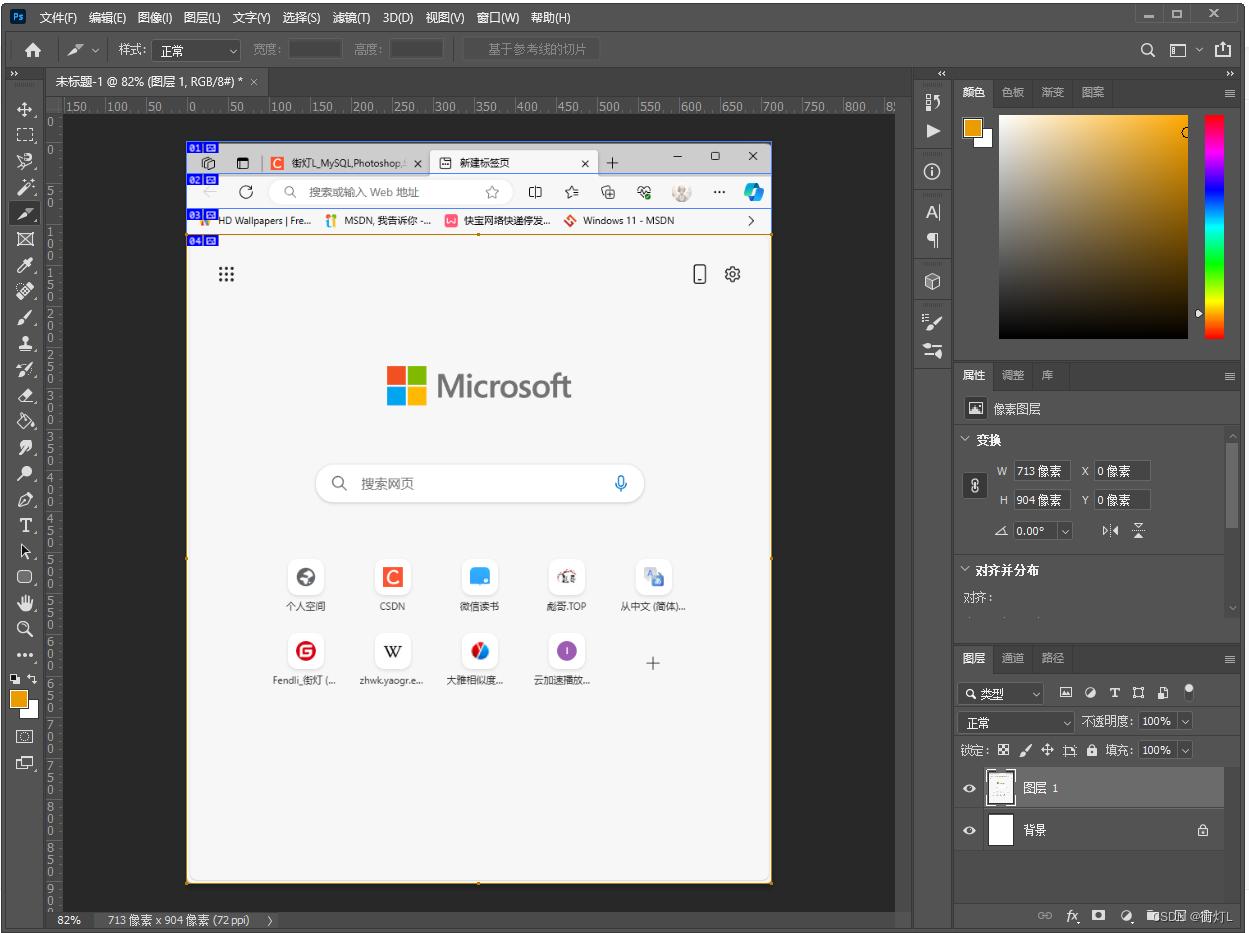Toggle the layer filter on/off switch
This screenshot has height=933, width=1249.
(1189, 691)
